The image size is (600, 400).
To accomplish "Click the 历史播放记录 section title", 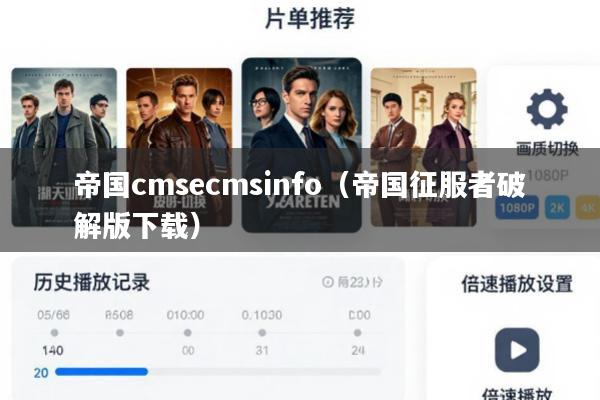I will coord(91,282).
